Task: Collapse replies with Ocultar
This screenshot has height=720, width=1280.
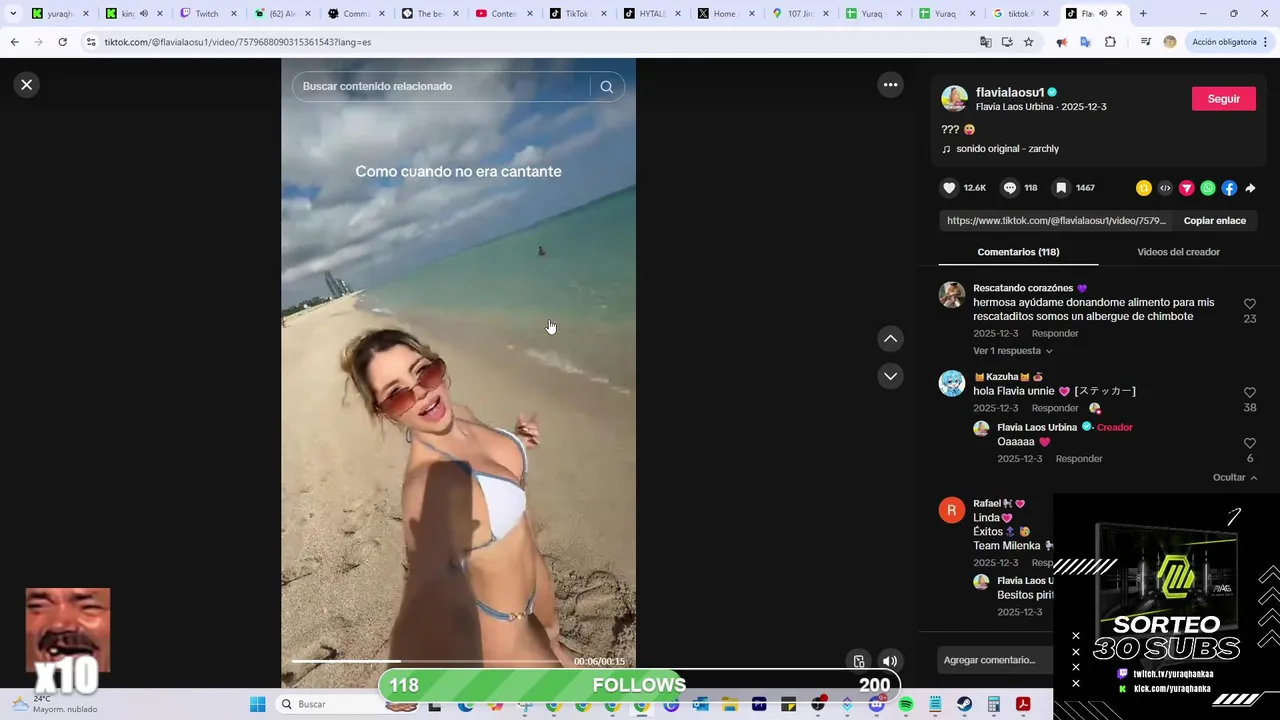Action: [1234, 478]
